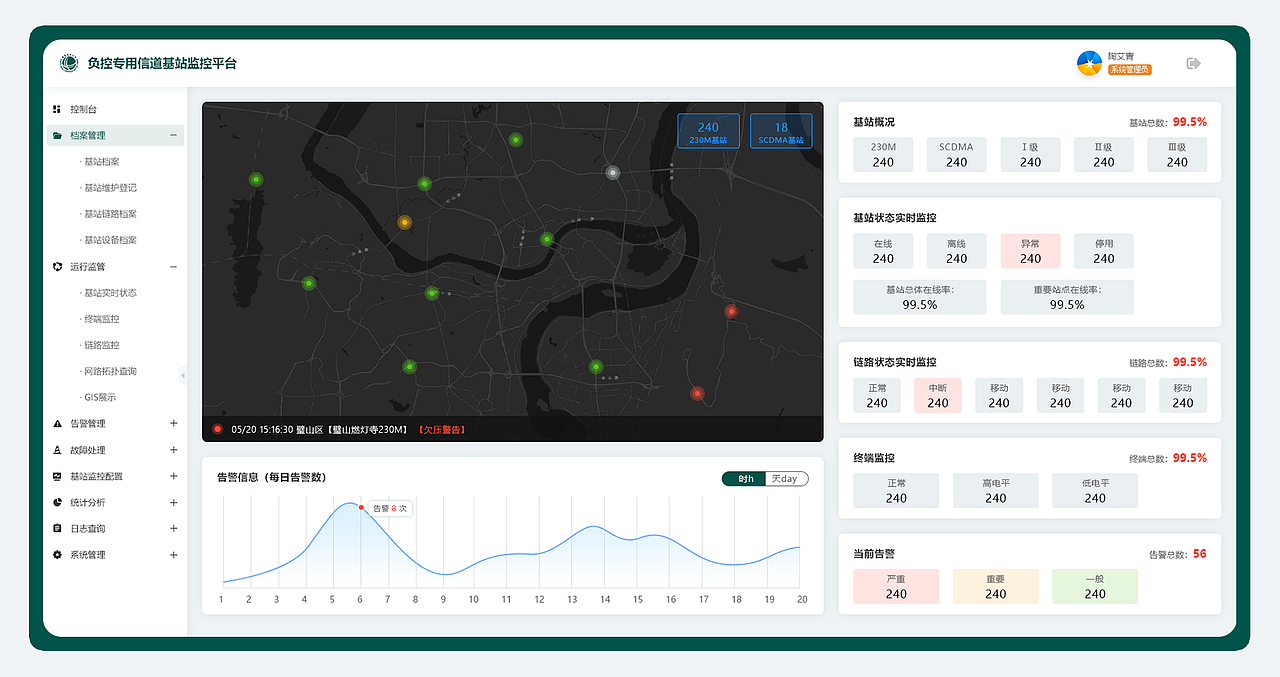
Task: Open 基站维护登记 in the sidebar
Action: click(109, 188)
